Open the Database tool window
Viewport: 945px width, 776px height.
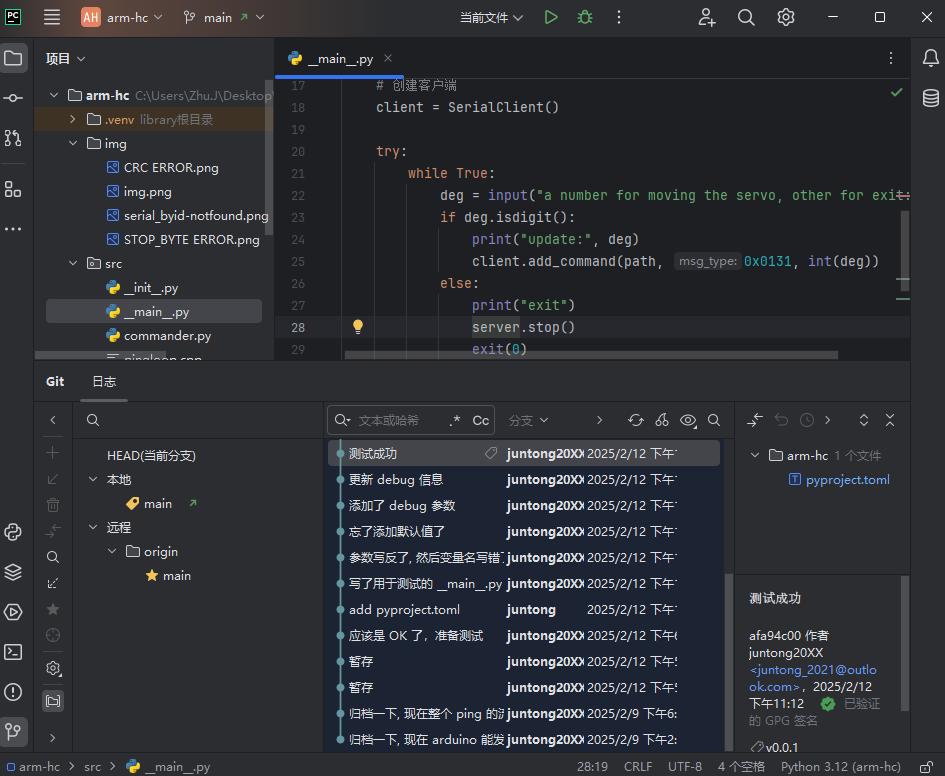pyautogui.click(x=931, y=98)
